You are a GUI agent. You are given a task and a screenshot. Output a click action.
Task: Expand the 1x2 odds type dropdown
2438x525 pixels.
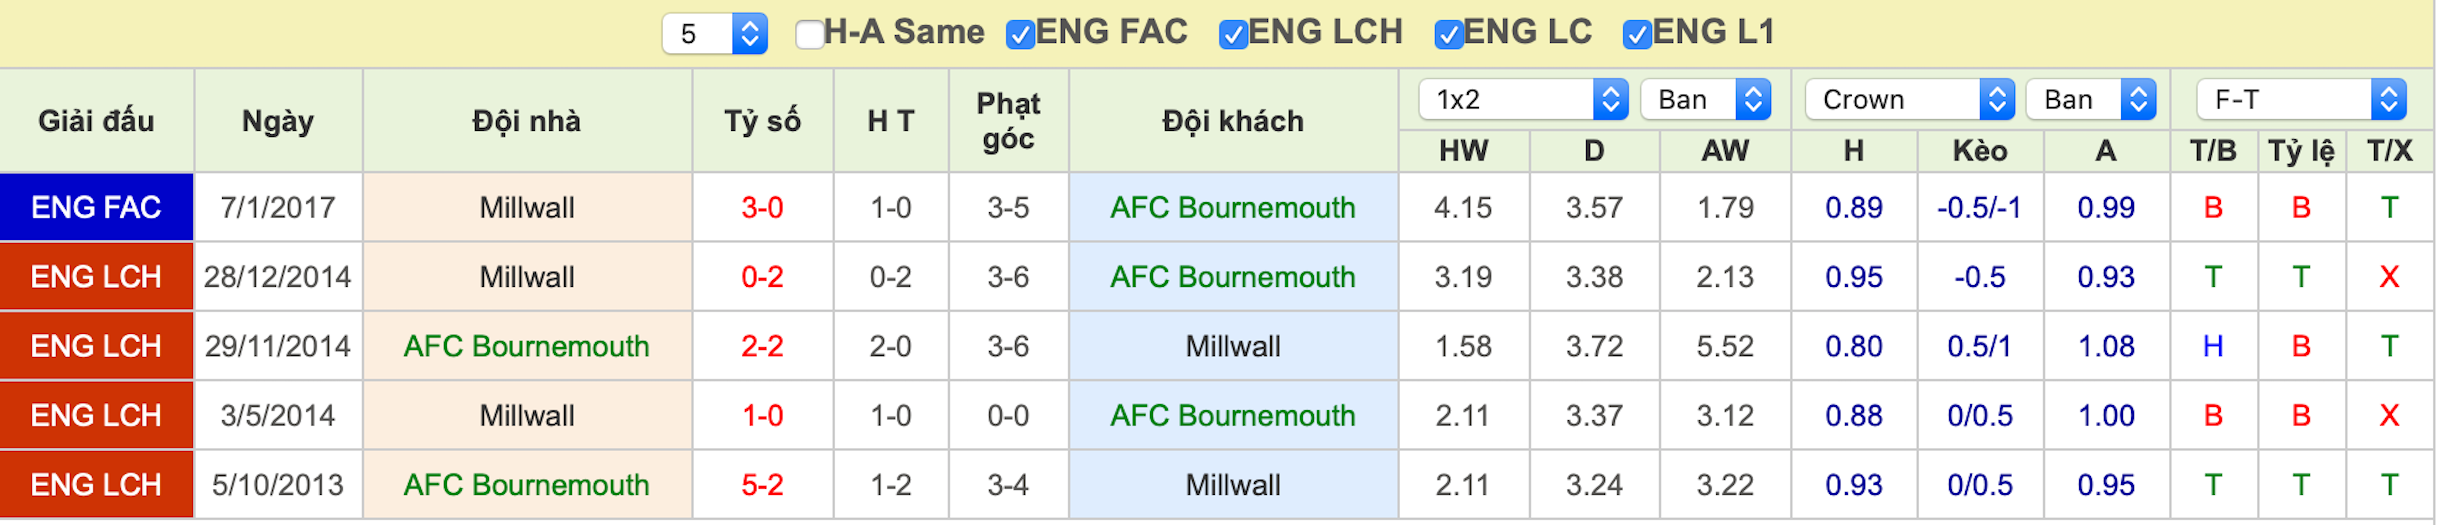[1523, 99]
